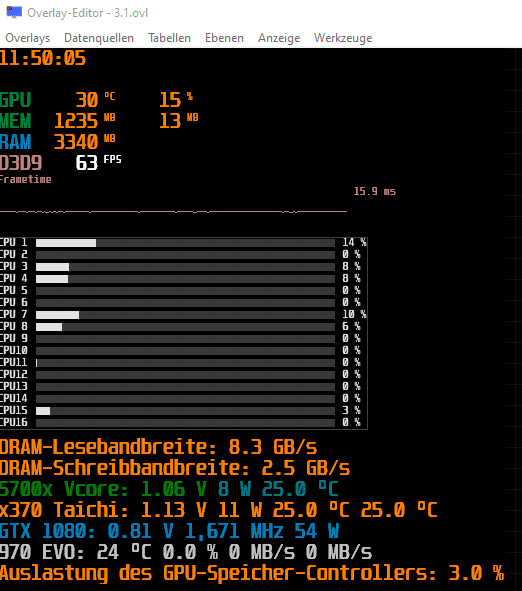Viewport: 522px width, 591px height.
Task: Click the CPU 1 usage bar
Action: (185, 243)
